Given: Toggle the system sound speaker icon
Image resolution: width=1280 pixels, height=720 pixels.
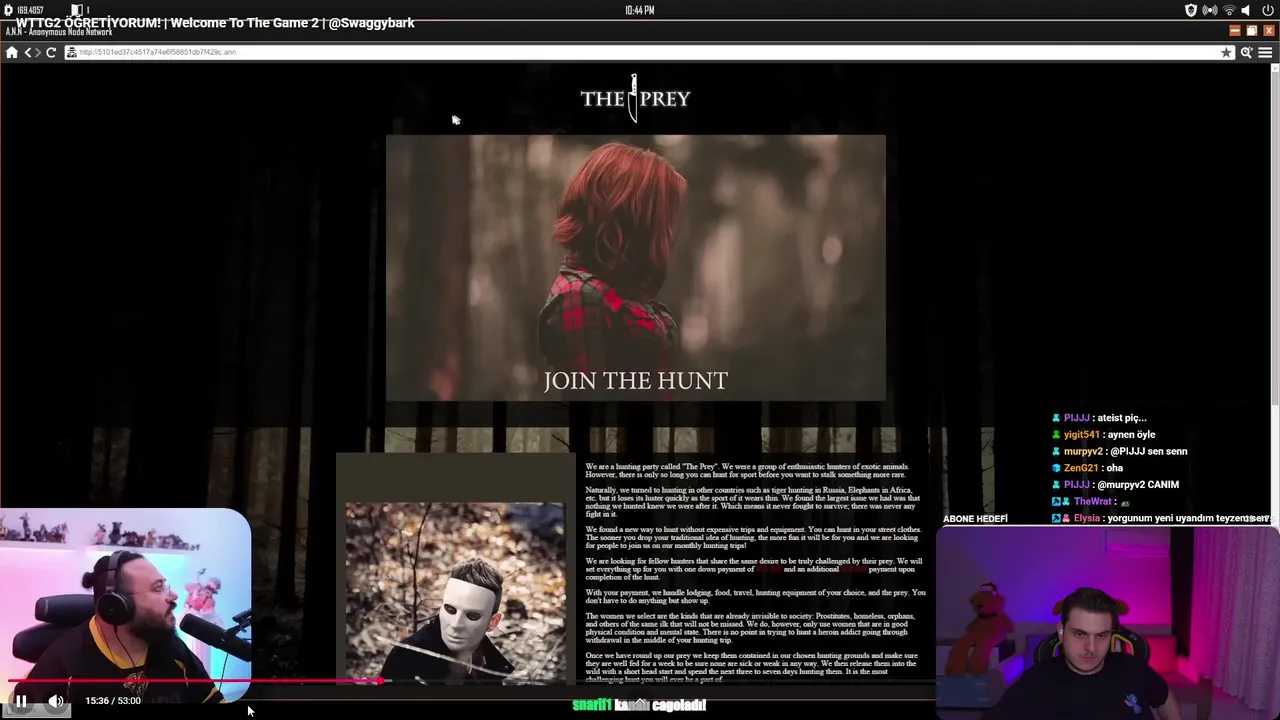Looking at the screenshot, I should click(x=1246, y=10).
